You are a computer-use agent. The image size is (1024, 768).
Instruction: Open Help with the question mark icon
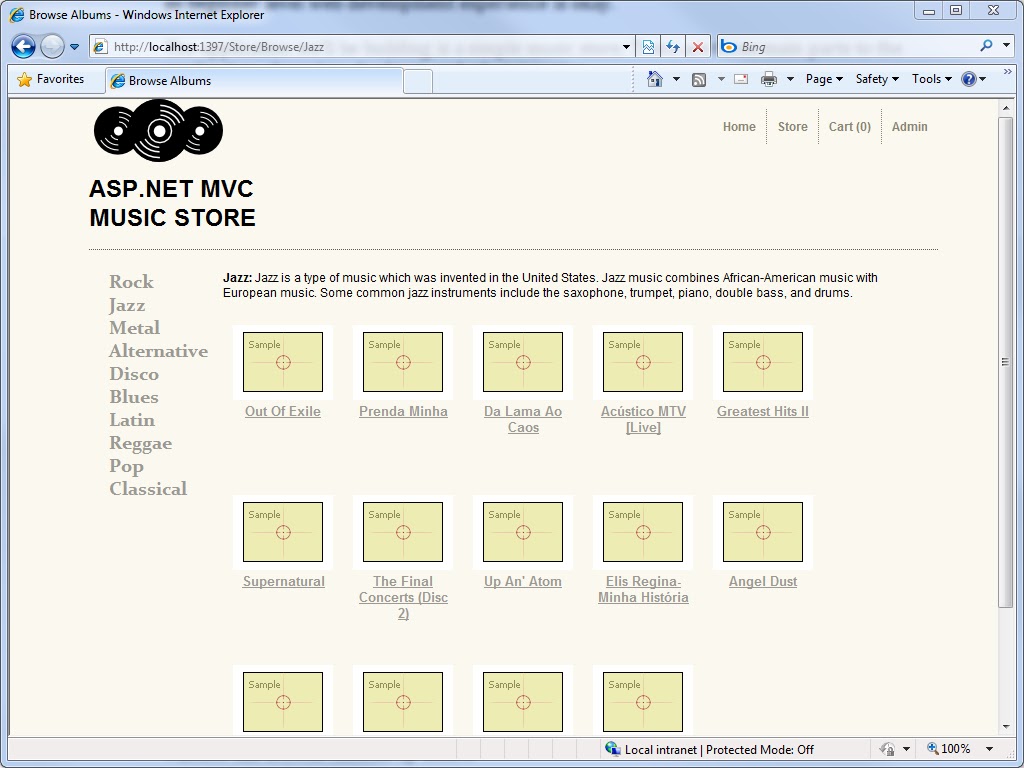(x=968, y=78)
